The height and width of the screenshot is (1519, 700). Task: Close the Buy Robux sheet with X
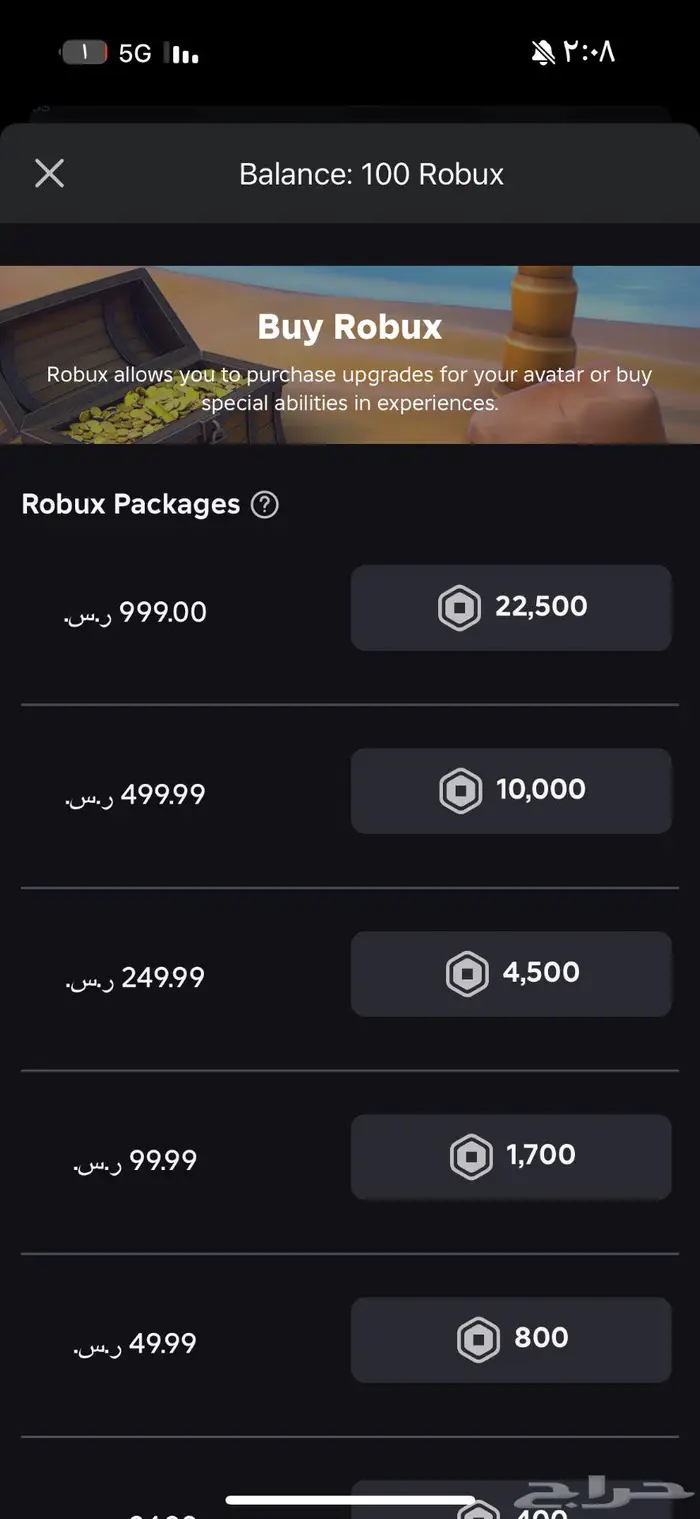pyautogui.click(x=49, y=174)
